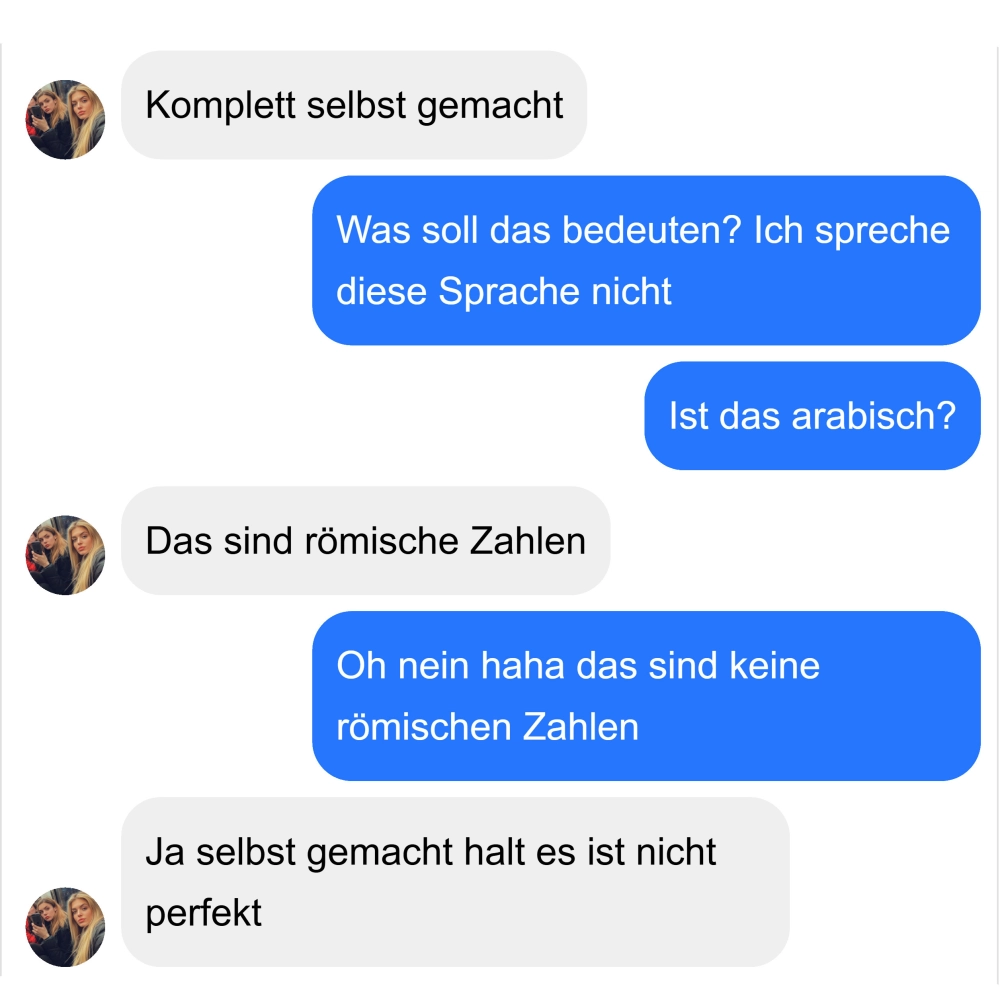Open the avatar beside "Ja selbst gemacht" message
The width and height of the screenshot is (1000, 1000).
point(65,927)
